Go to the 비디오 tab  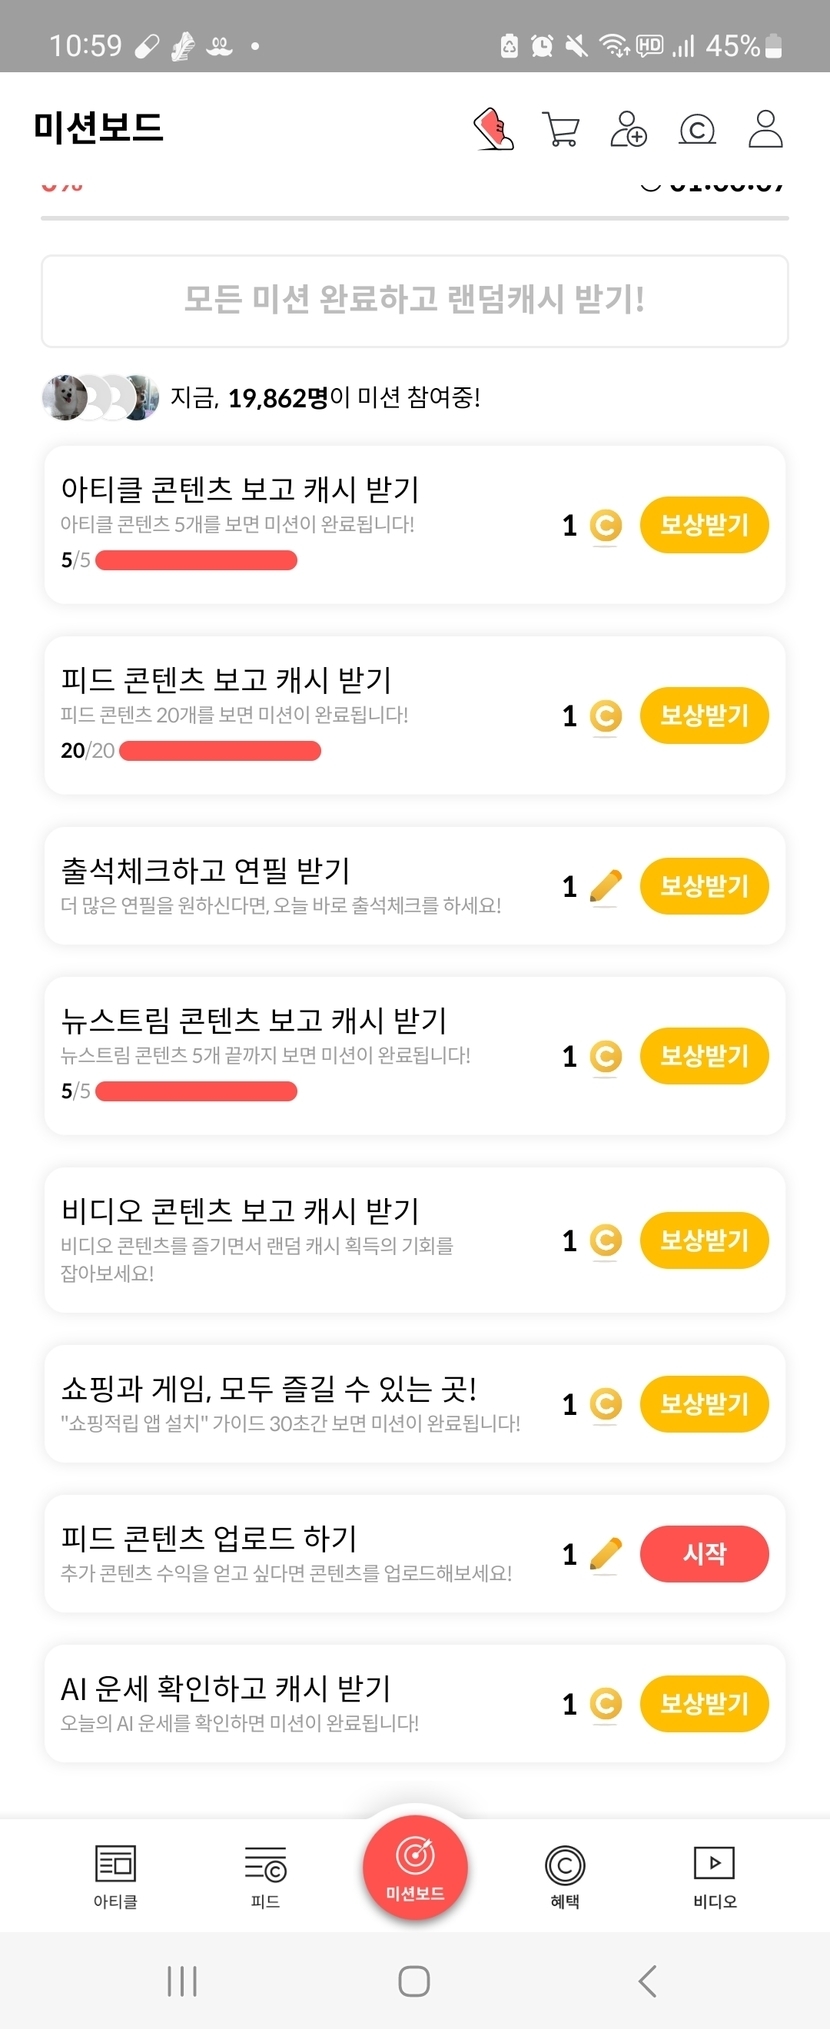pyautogui.click(x=714, y=1874)
